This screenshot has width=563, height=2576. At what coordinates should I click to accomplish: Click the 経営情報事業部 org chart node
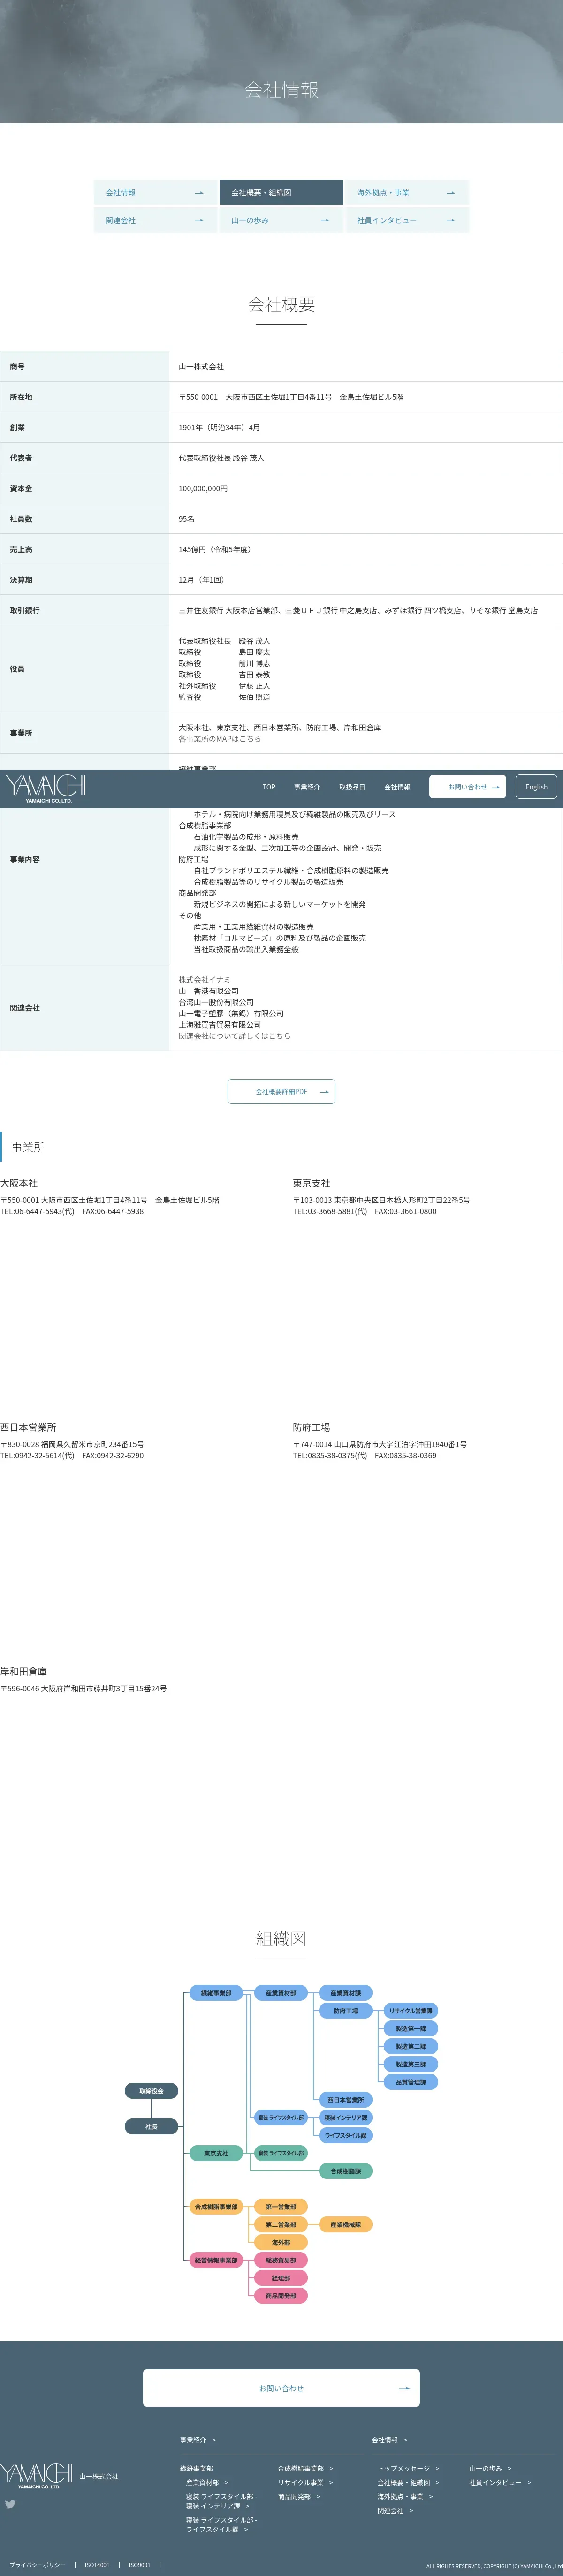pos(216,2260)
